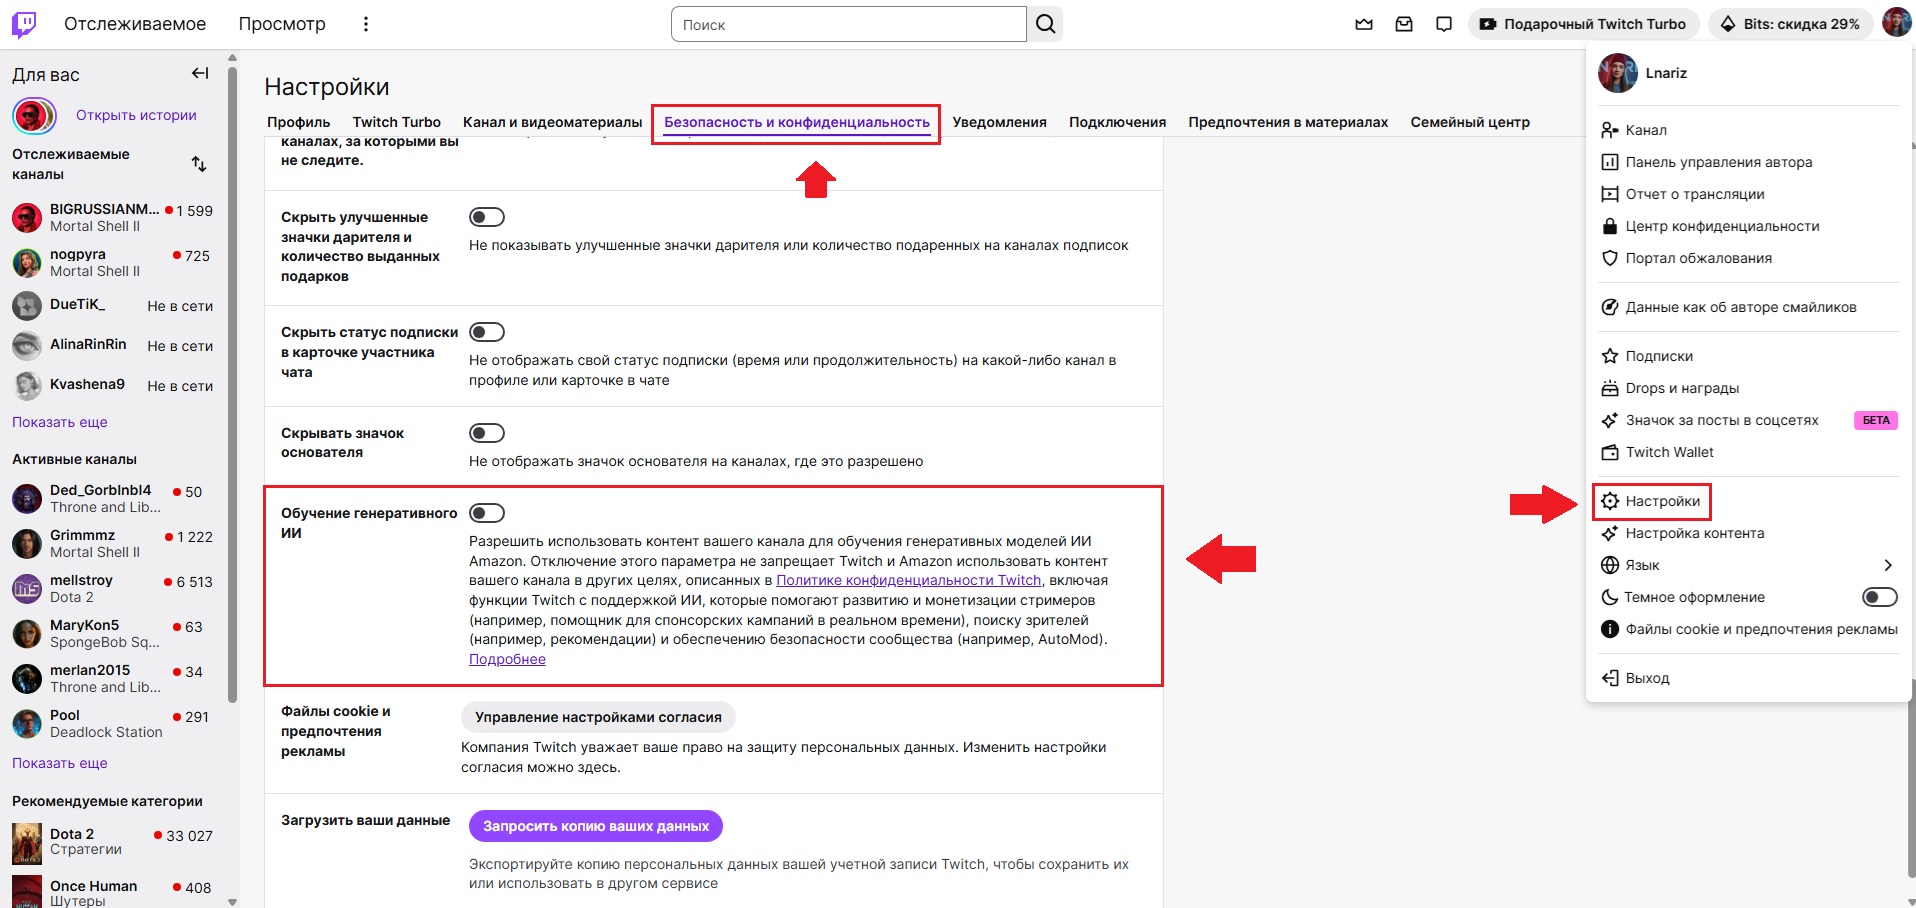This screenshot has height=908, width=1916.
Task: Switch to Семейный центр tab
Action: click(1470, 122)
